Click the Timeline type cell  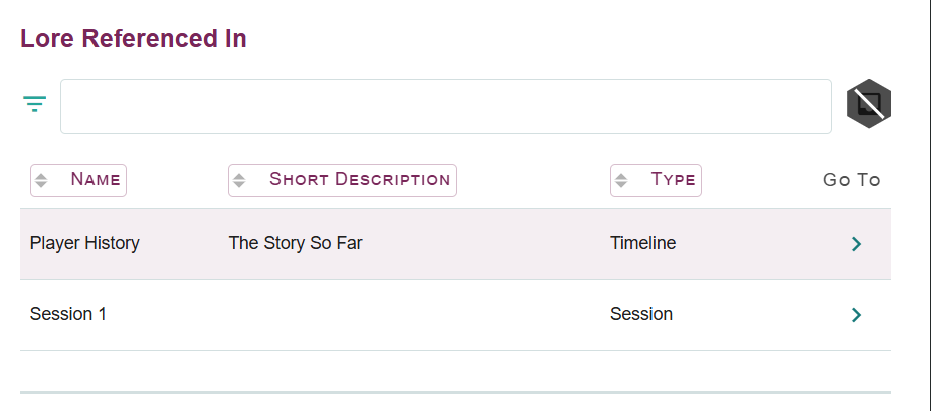(x=643, y=243)
